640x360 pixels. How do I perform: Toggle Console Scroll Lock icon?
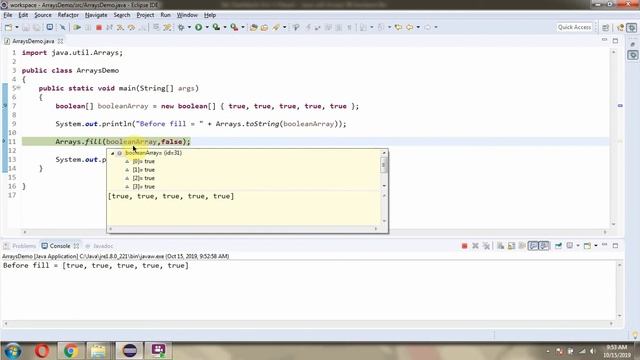tap(511, 246)
